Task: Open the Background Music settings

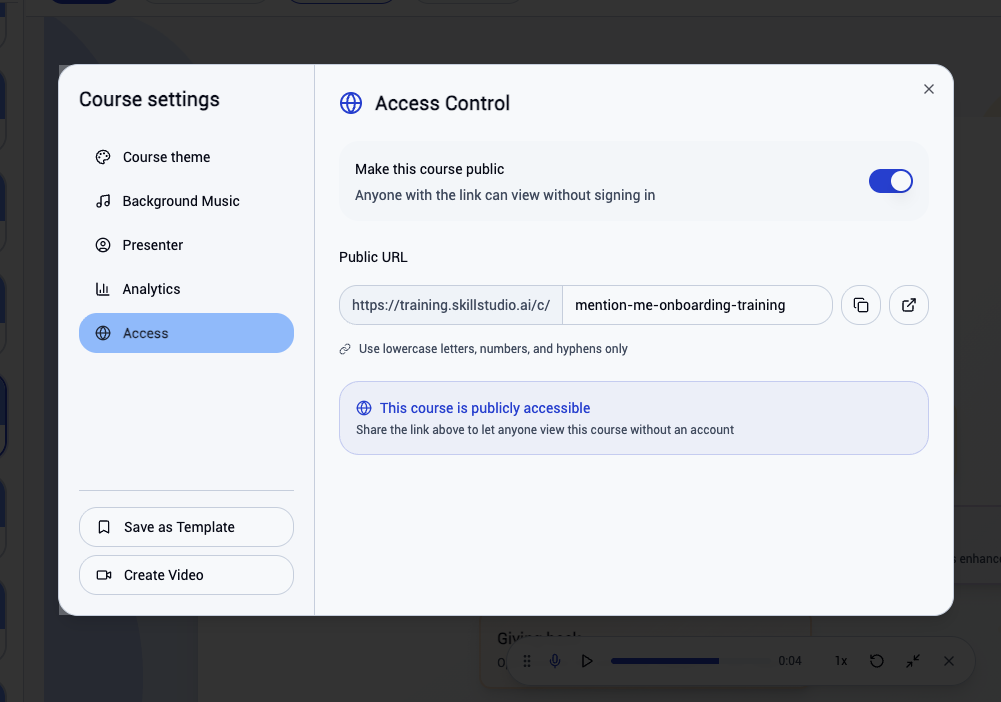Action: pos(186,201)
